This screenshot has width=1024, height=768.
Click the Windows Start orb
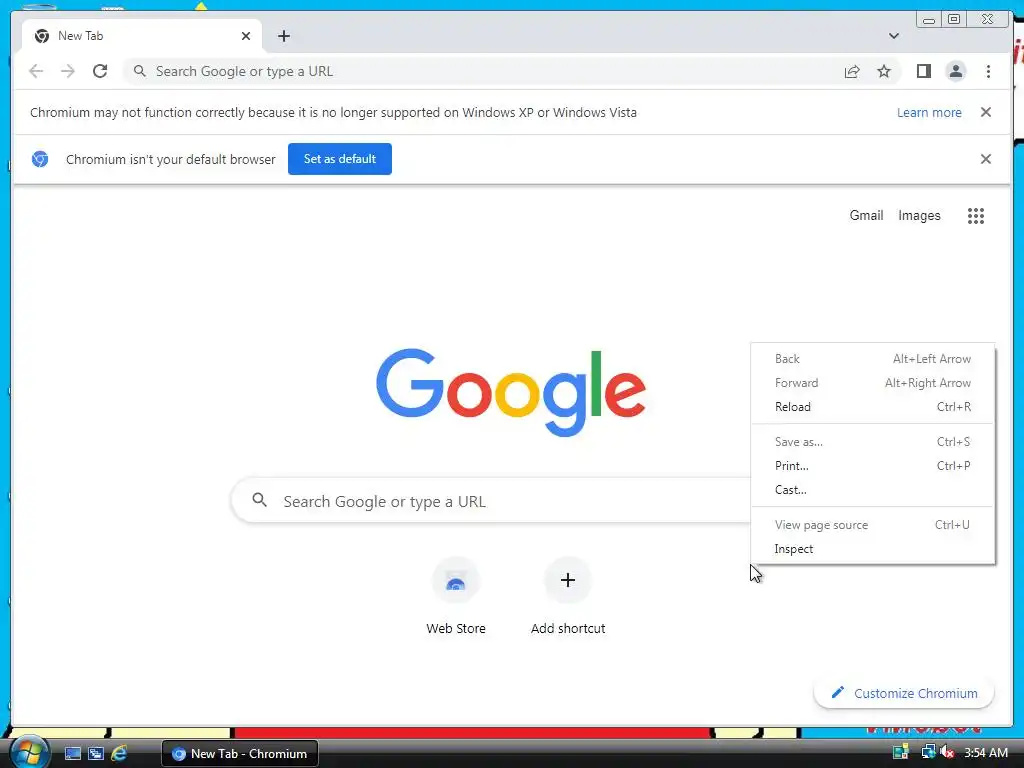click(29, 752)
